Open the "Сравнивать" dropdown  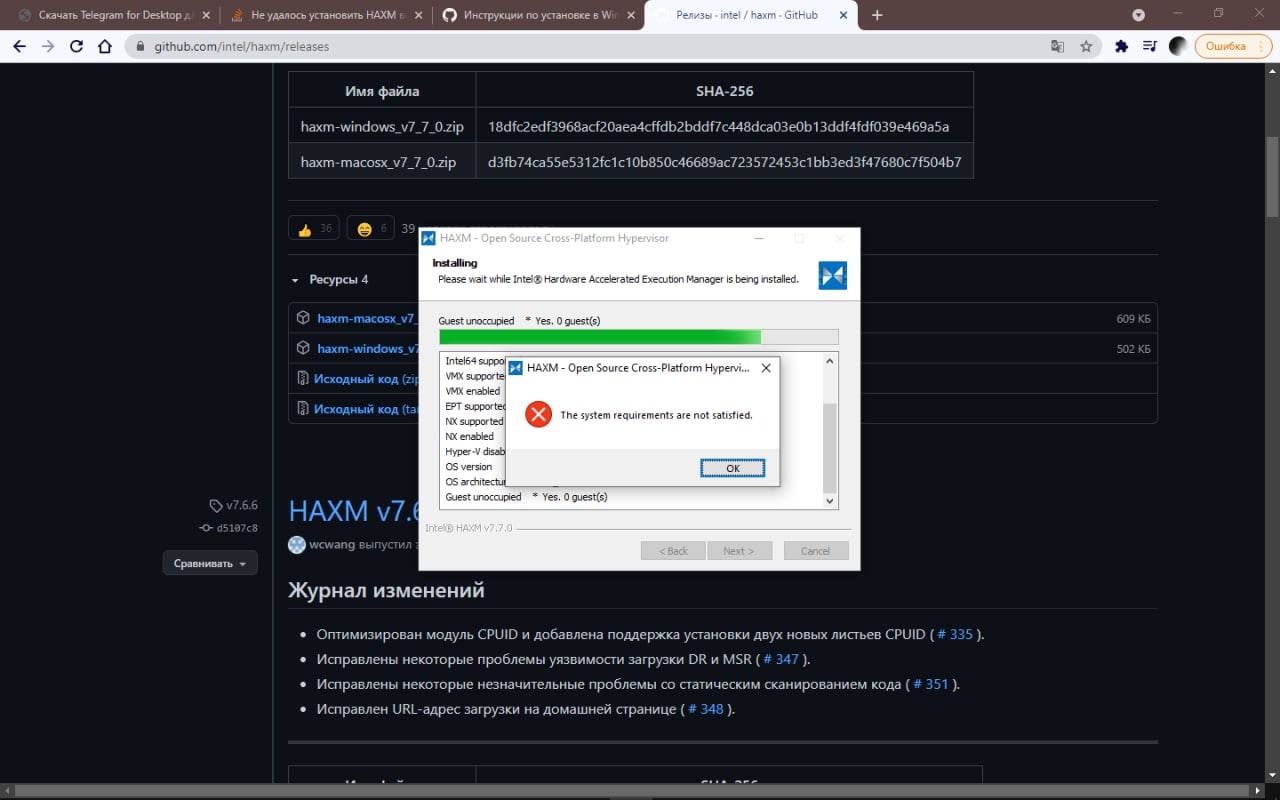click(x=210, y=563)
